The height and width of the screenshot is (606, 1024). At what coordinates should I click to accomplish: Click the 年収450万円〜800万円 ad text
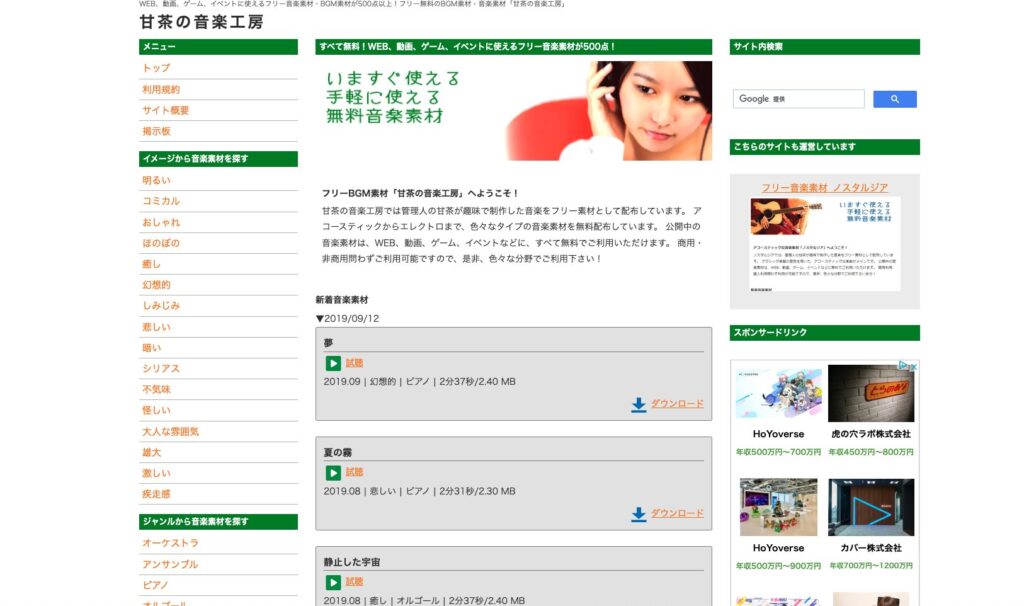tap(871, 452)
